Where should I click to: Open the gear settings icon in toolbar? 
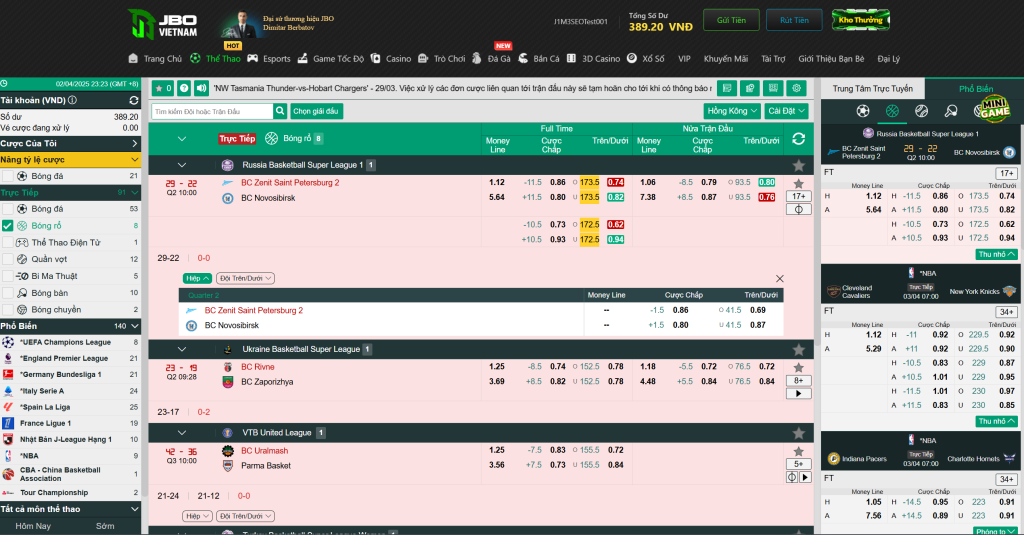tap(797, 88)
